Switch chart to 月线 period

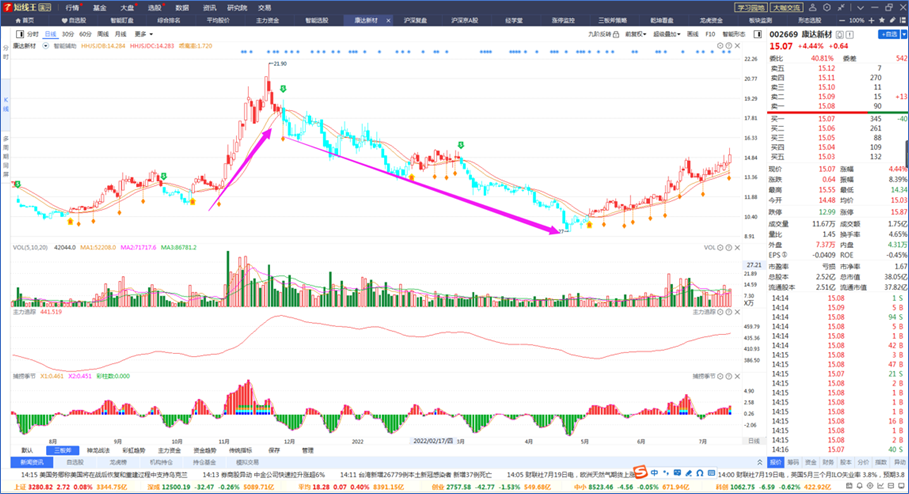[x=120, y=34]
